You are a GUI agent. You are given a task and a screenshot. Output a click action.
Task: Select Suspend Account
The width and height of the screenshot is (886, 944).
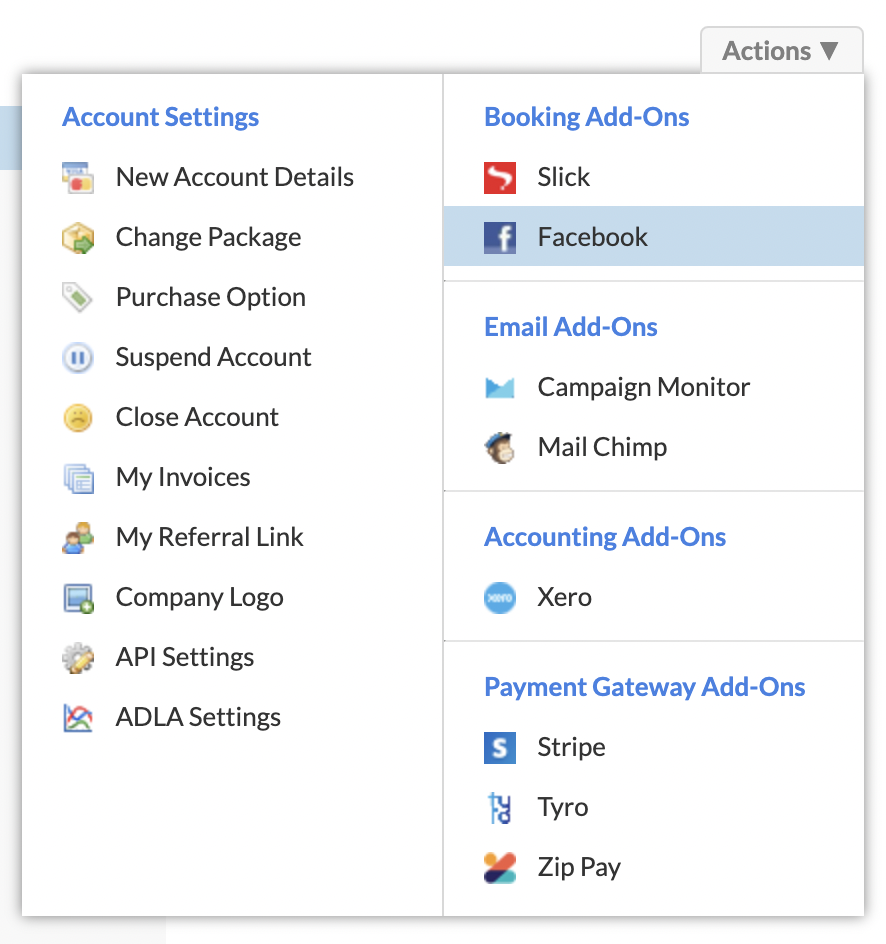[232, 358]
